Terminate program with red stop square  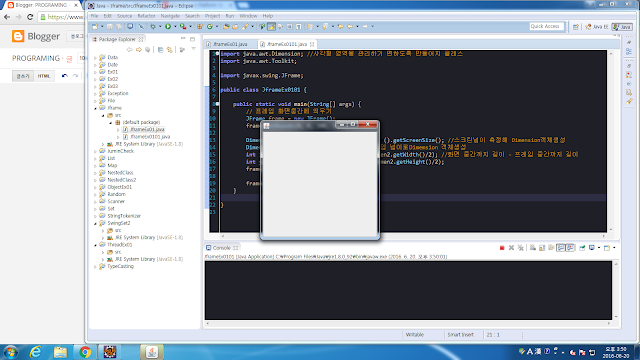[502, 248]
